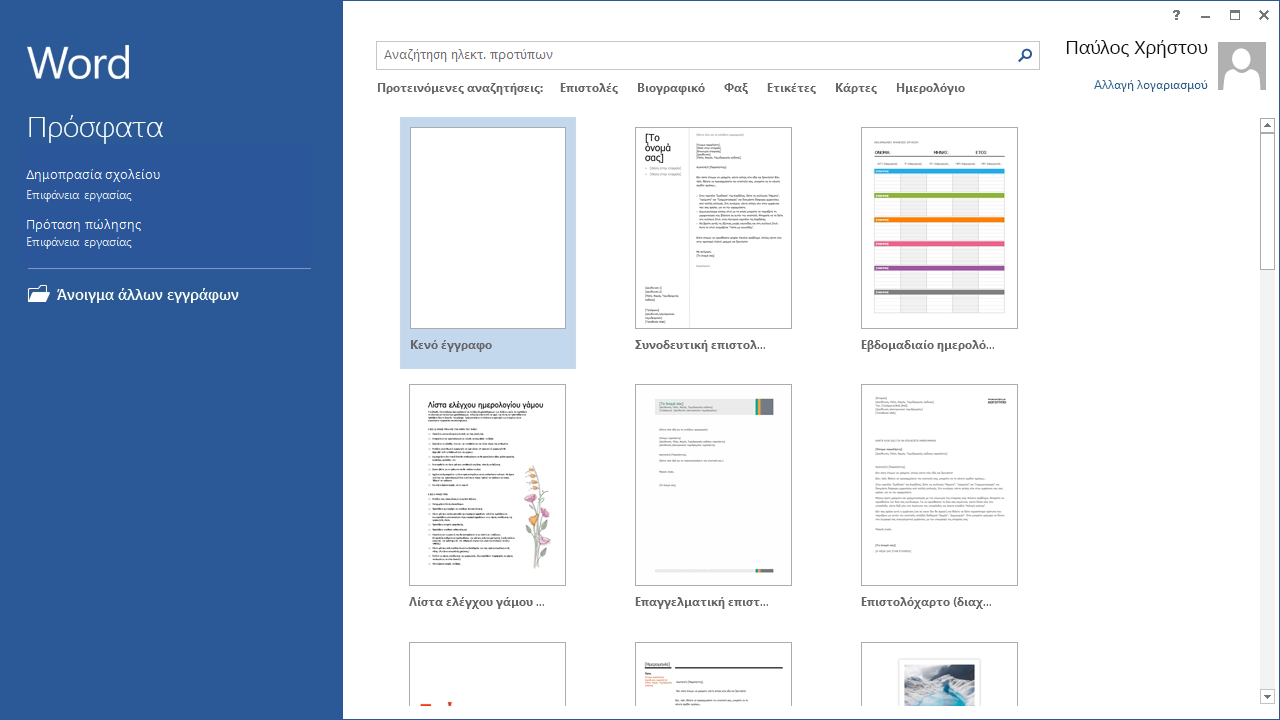The image size is (1280, 720).
Task: Open the Help question mark icon
Action: [1177, 15]
